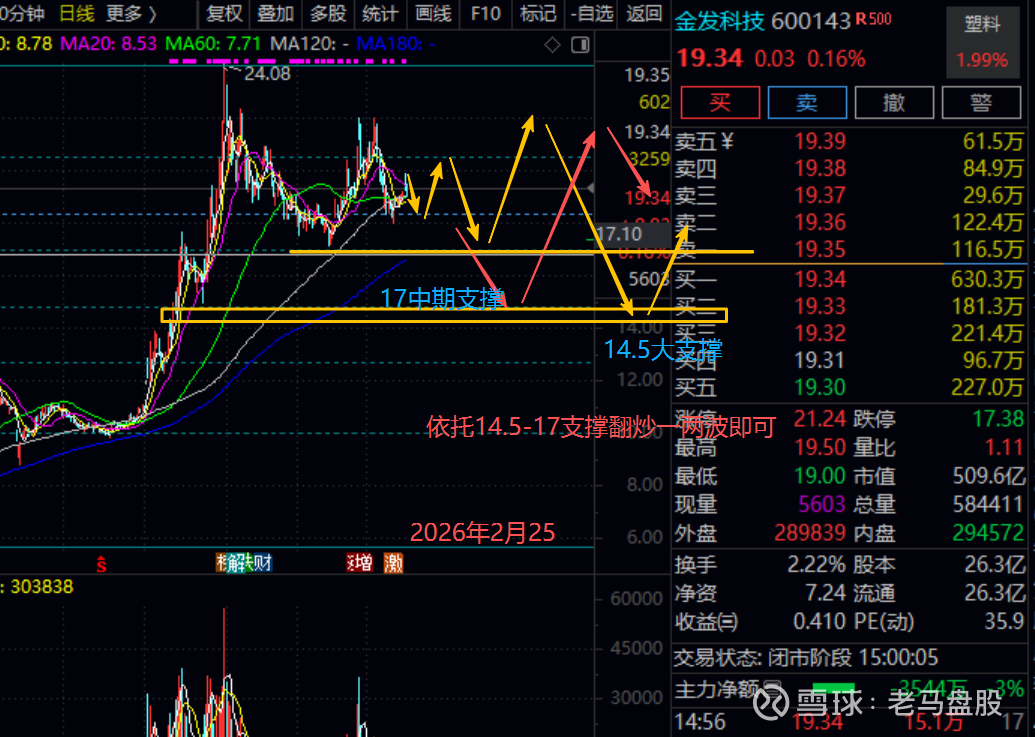Activate the 画线 drawing tools
Viewport: 1035px width, 737px height.
[433, 13]
